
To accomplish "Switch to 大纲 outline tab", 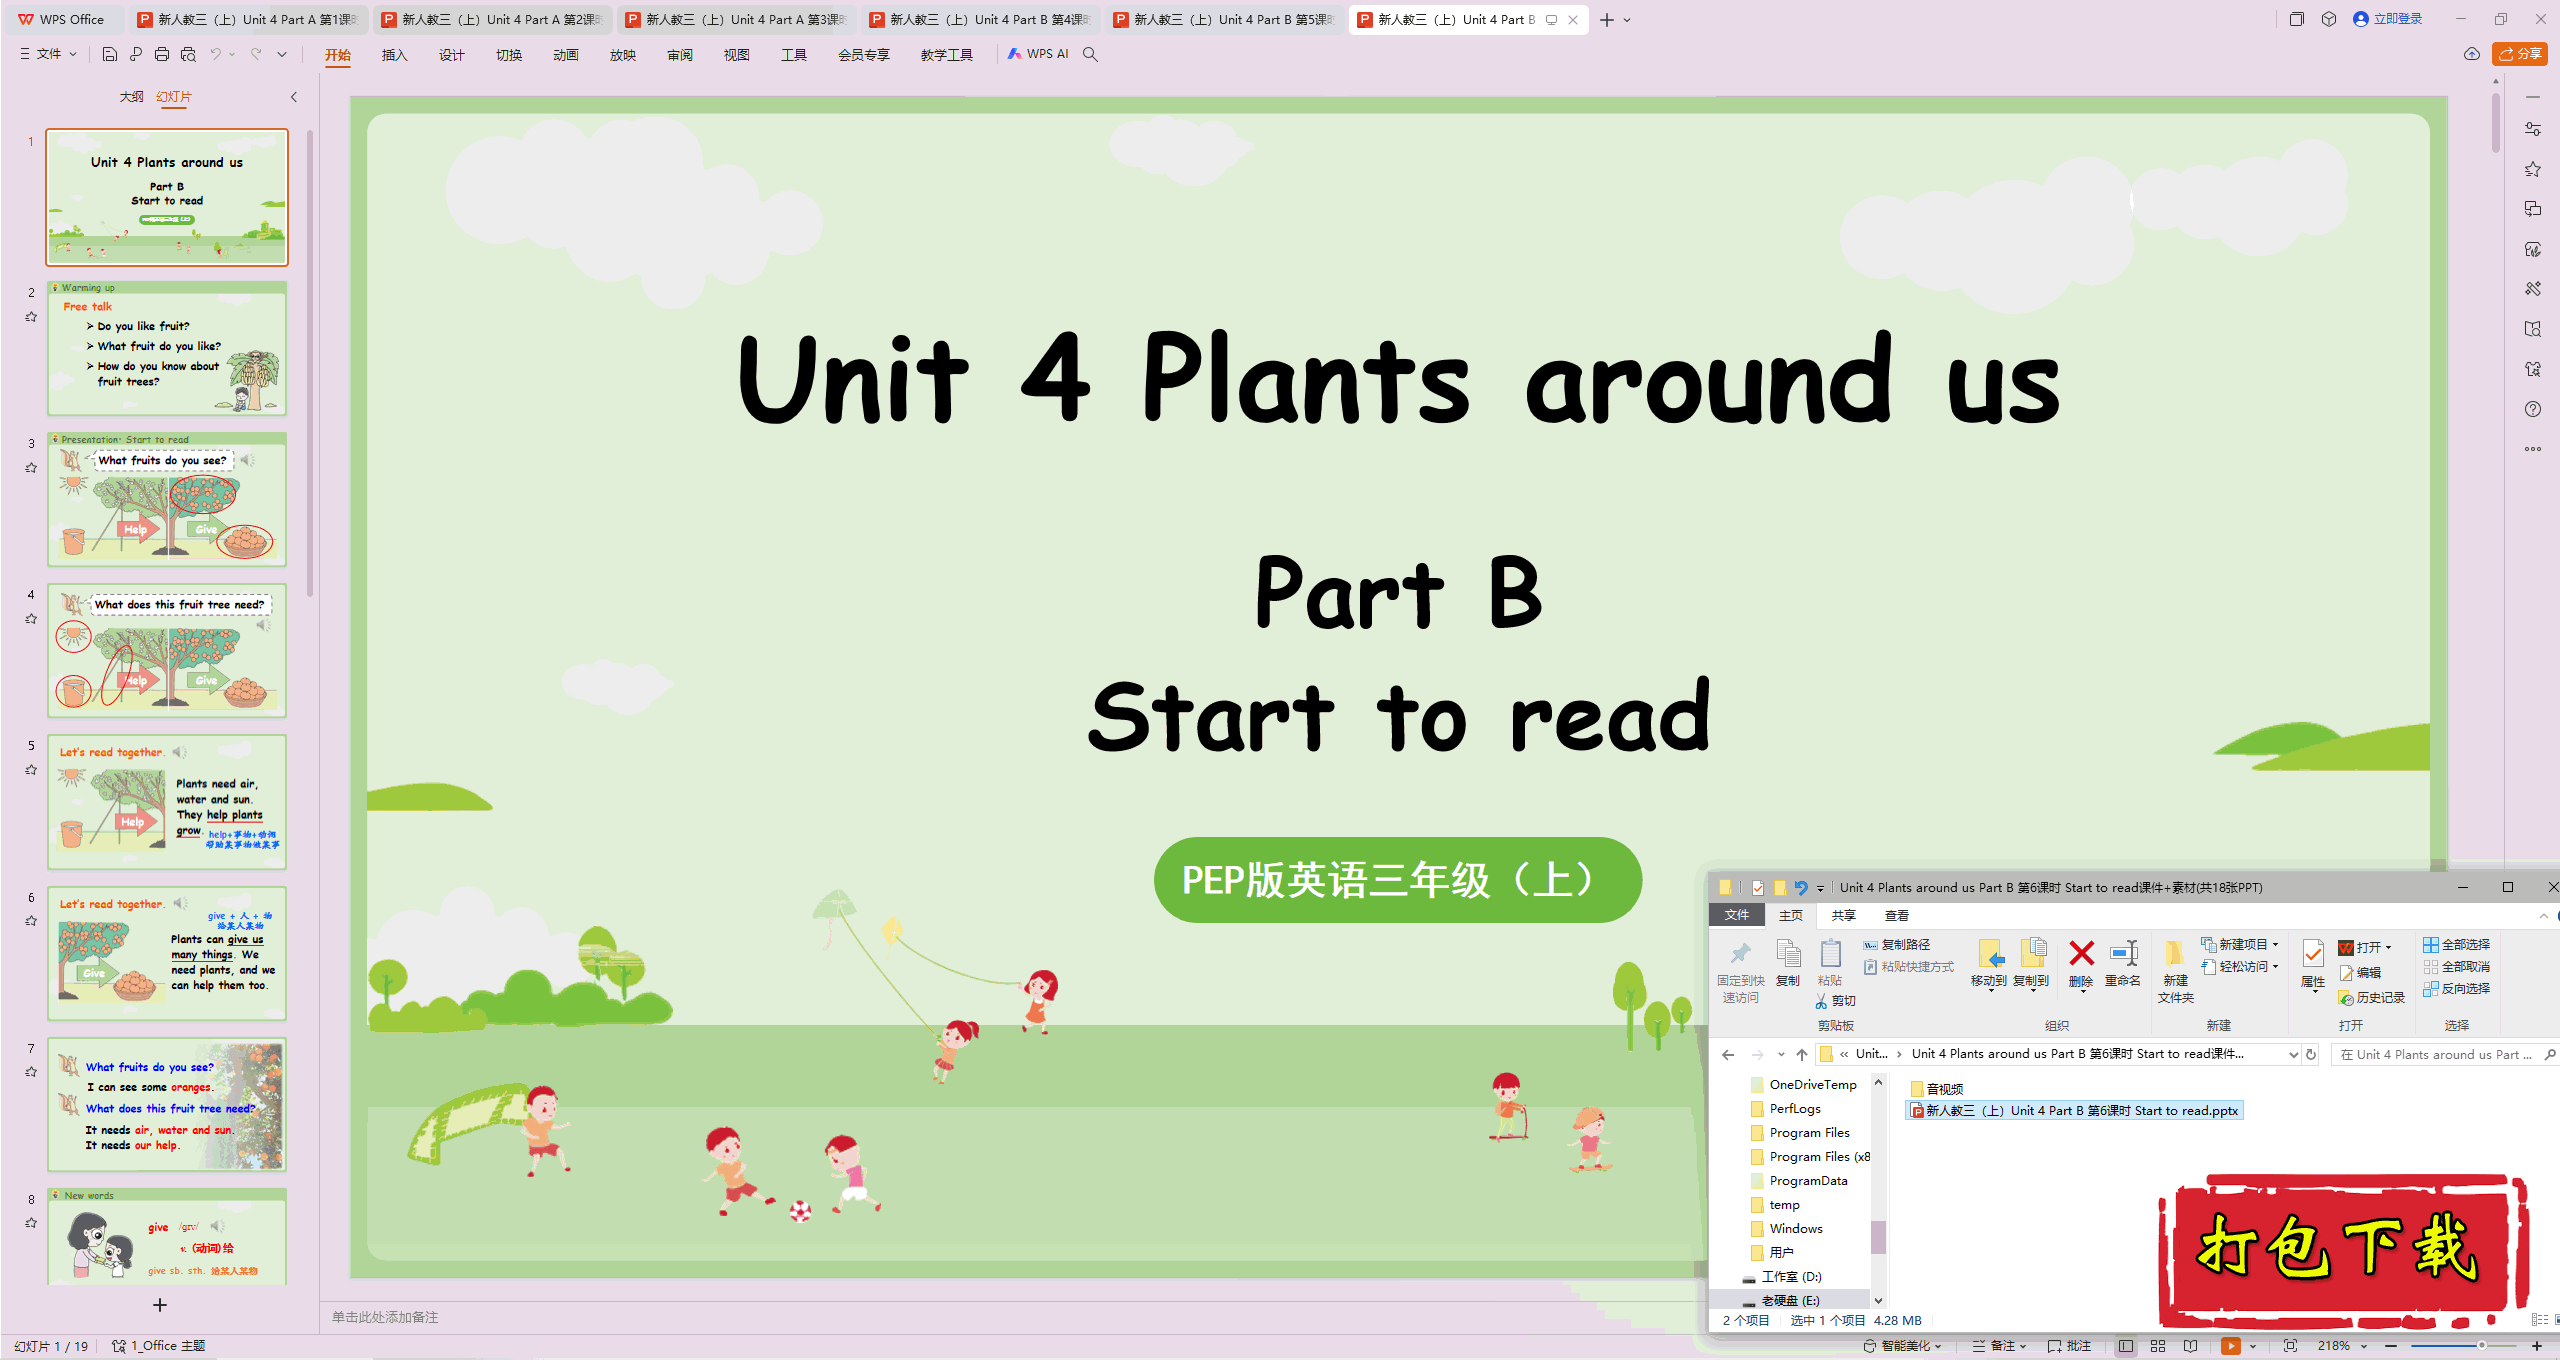I will [x=131, y=97].
